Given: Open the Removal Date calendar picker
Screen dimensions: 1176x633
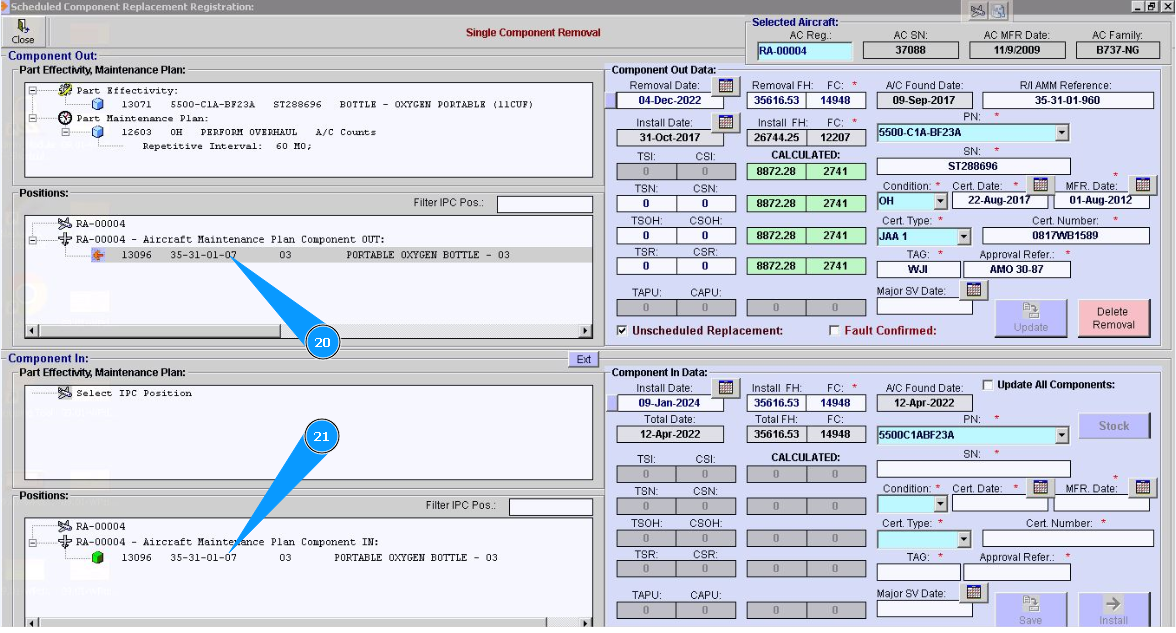Looking at the screenshot, I should (725, 86).
